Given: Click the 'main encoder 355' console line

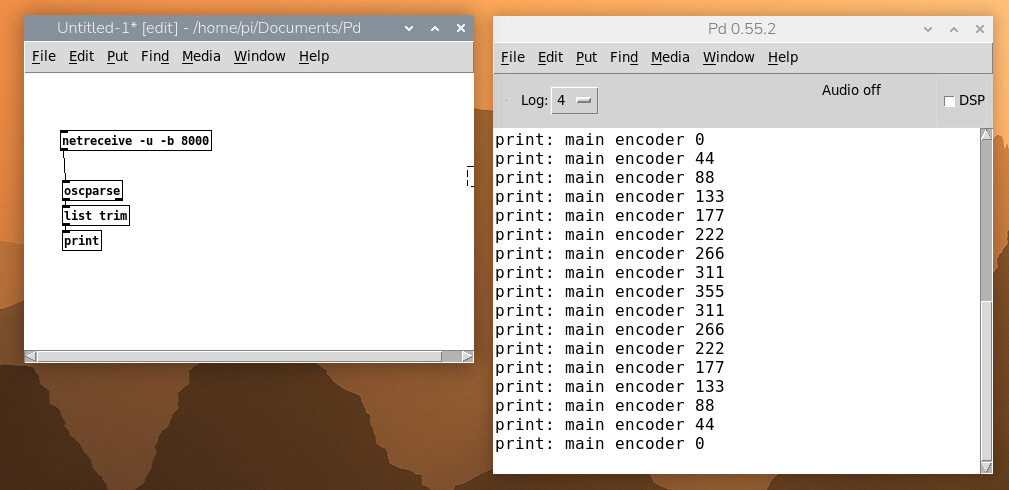Looking at the screenshot, I should 609,292.
